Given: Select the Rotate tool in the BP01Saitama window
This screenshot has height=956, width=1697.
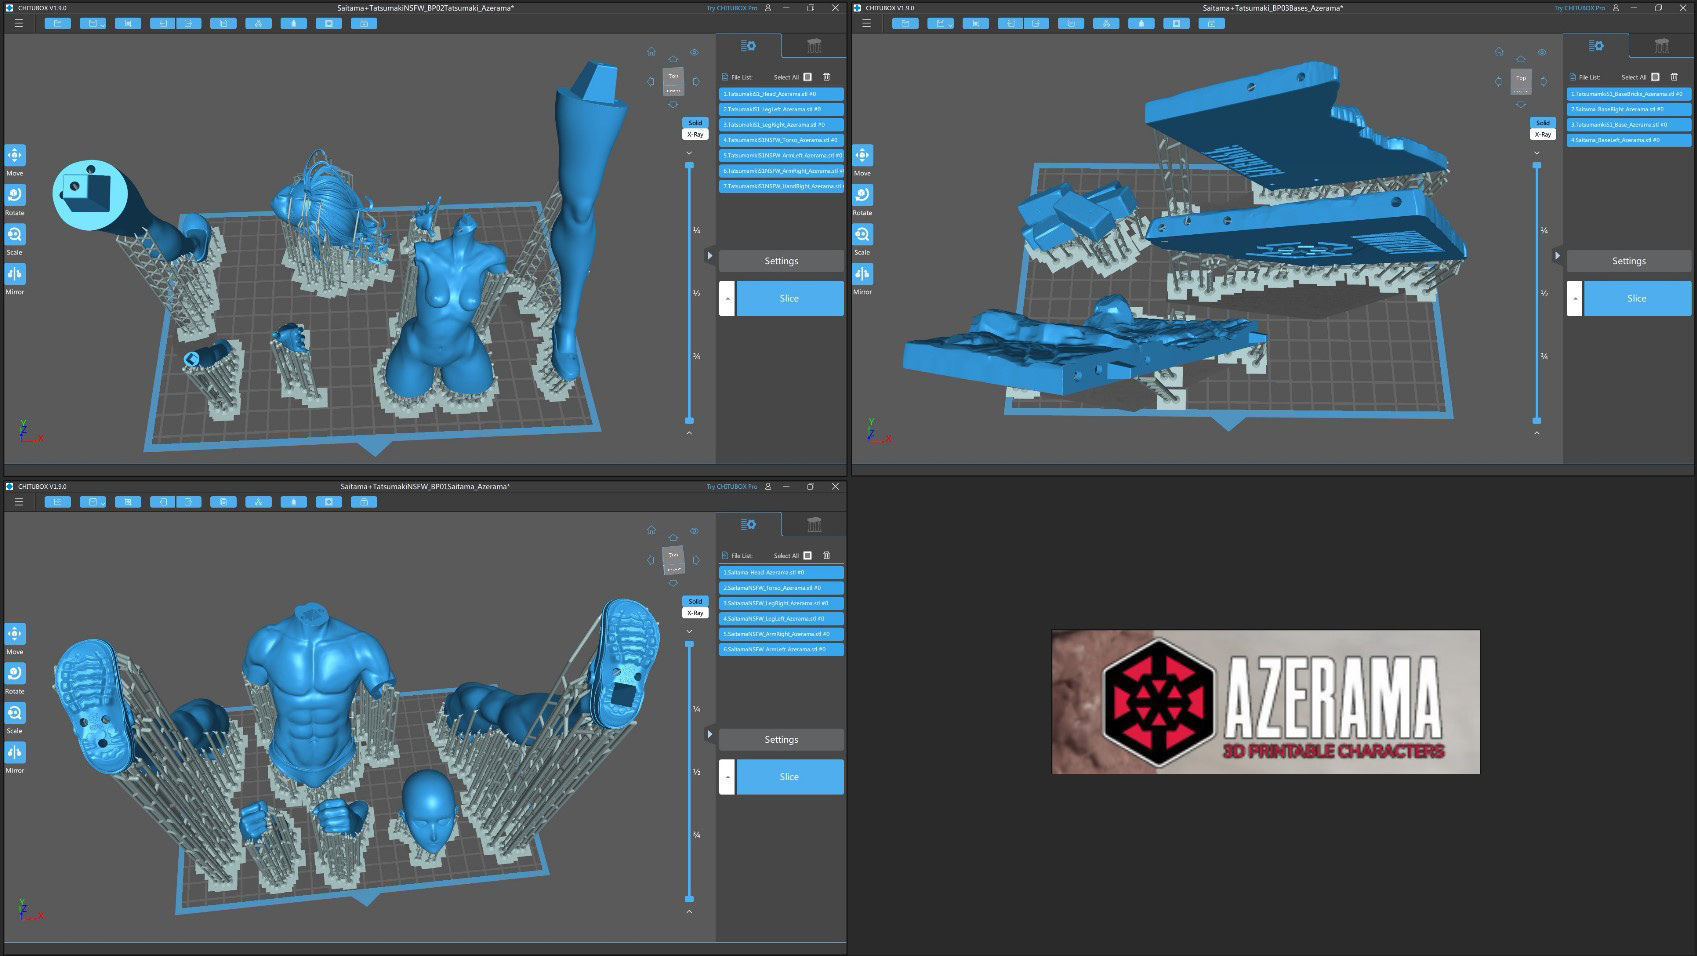Looking at the screenshot, I should pyautogui.click(x=15, y=673).
